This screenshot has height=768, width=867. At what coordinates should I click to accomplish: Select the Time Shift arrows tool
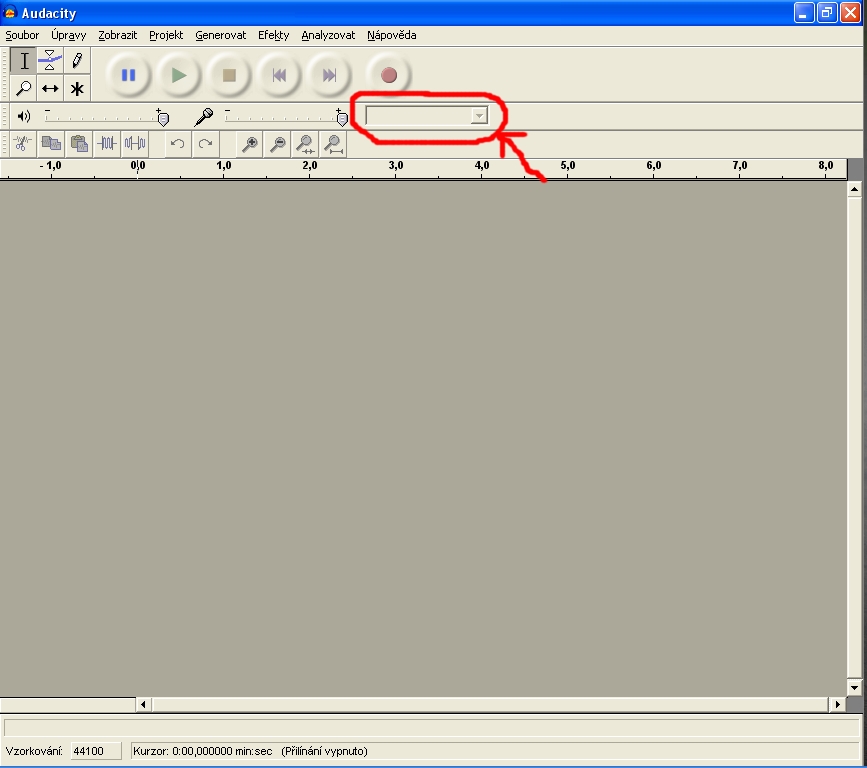tap(50, 88)
